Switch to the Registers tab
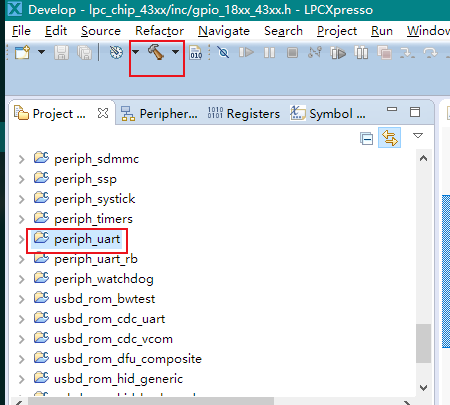This screenshot has width=450, height=405. point(244,114)
